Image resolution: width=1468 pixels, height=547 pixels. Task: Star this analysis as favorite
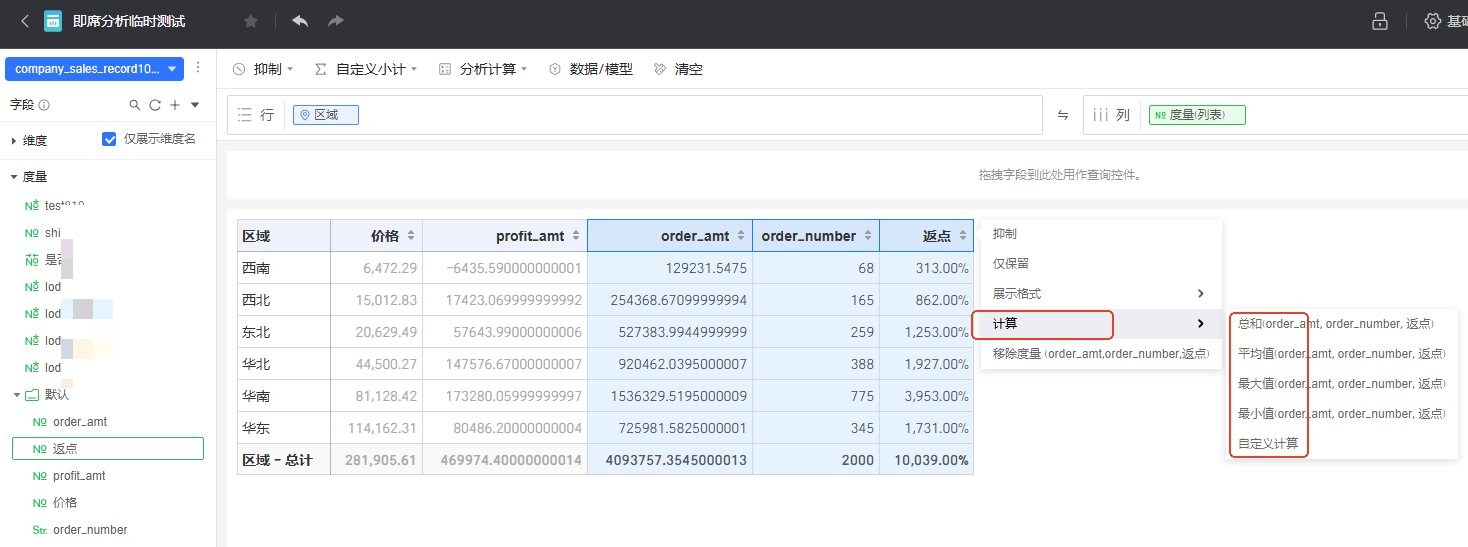pyautogui.click(x=250, y=21)
